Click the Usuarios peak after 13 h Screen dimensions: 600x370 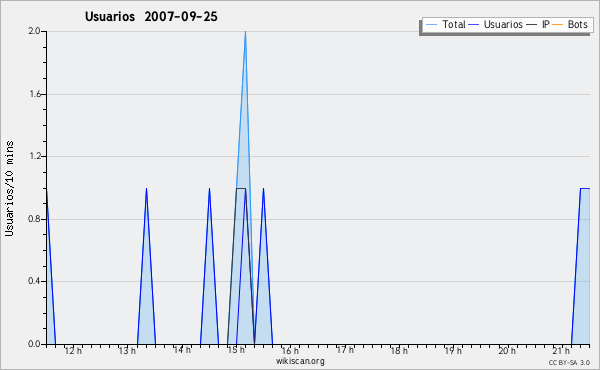[146, 189]
